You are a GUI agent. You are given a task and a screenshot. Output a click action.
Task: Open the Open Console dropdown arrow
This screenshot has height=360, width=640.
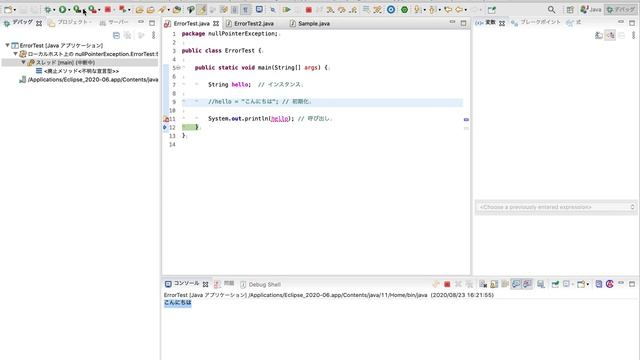[x=588, y=284]
